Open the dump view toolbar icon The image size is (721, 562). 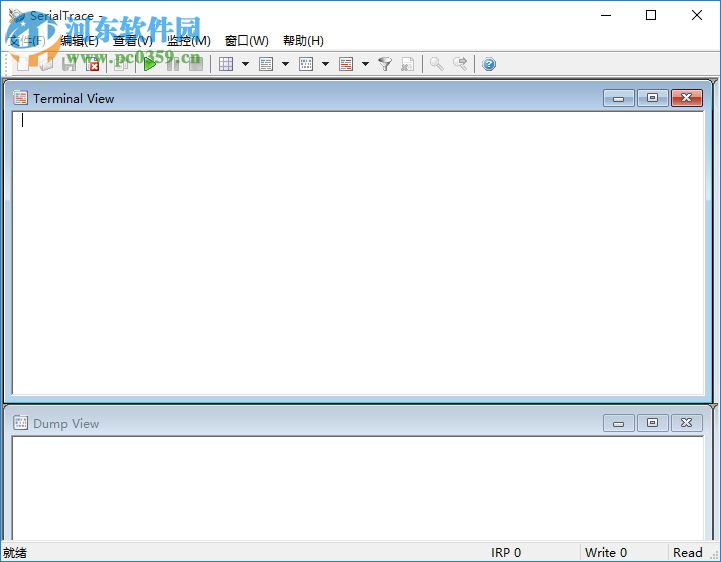click(x=306, y=64)
